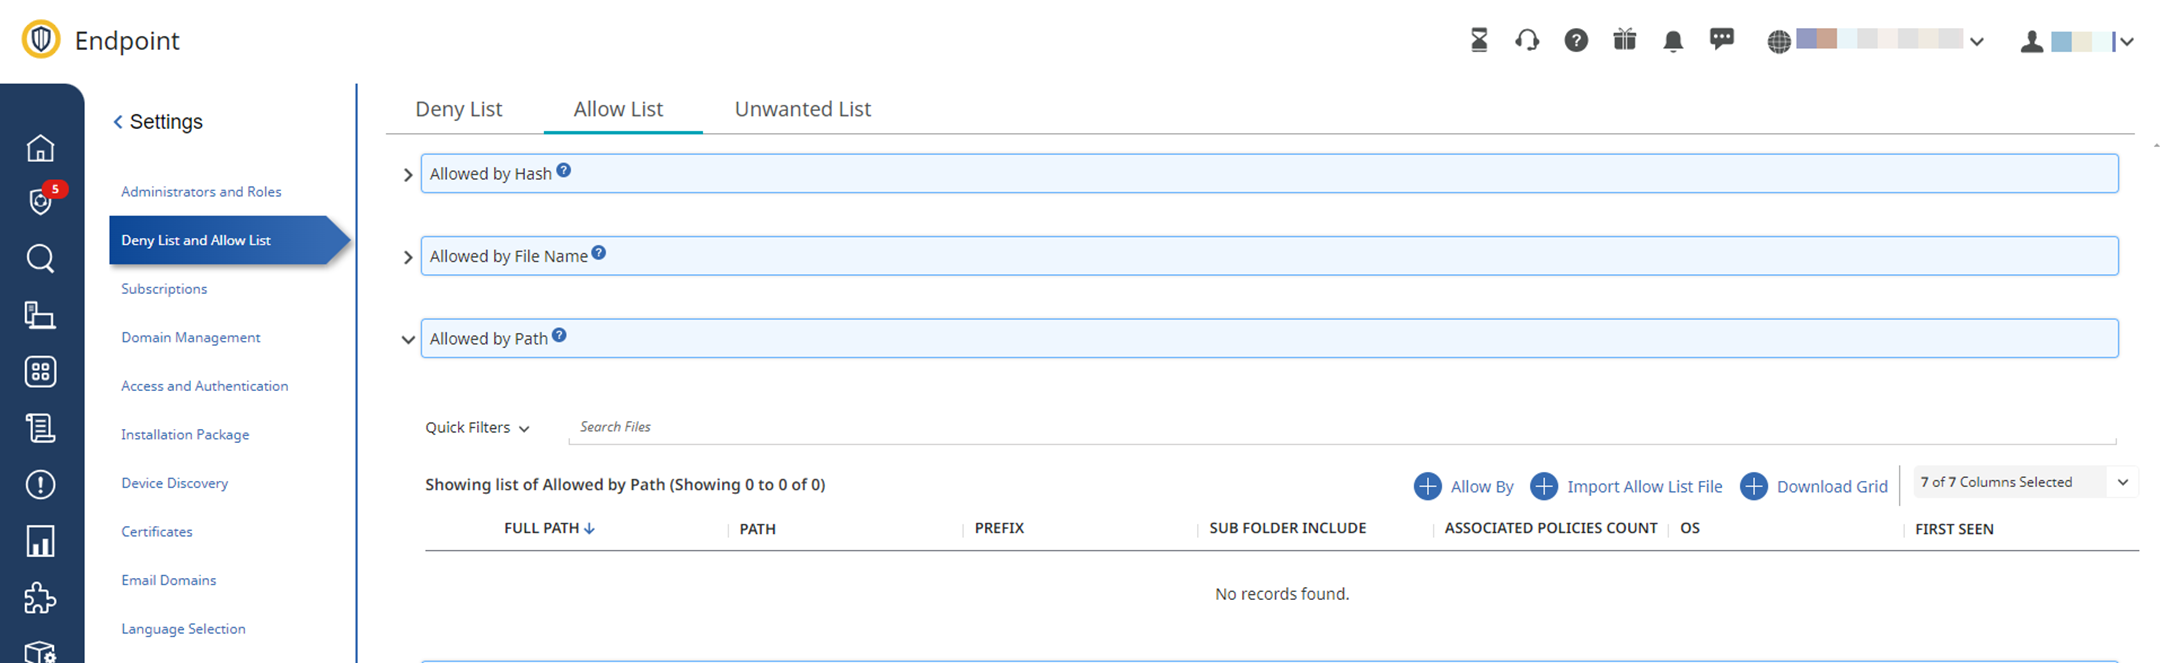This screenshot has height=663, width=2162.
Task: Switch to the Unwanted List tab
Action: [x=802, y=109]
